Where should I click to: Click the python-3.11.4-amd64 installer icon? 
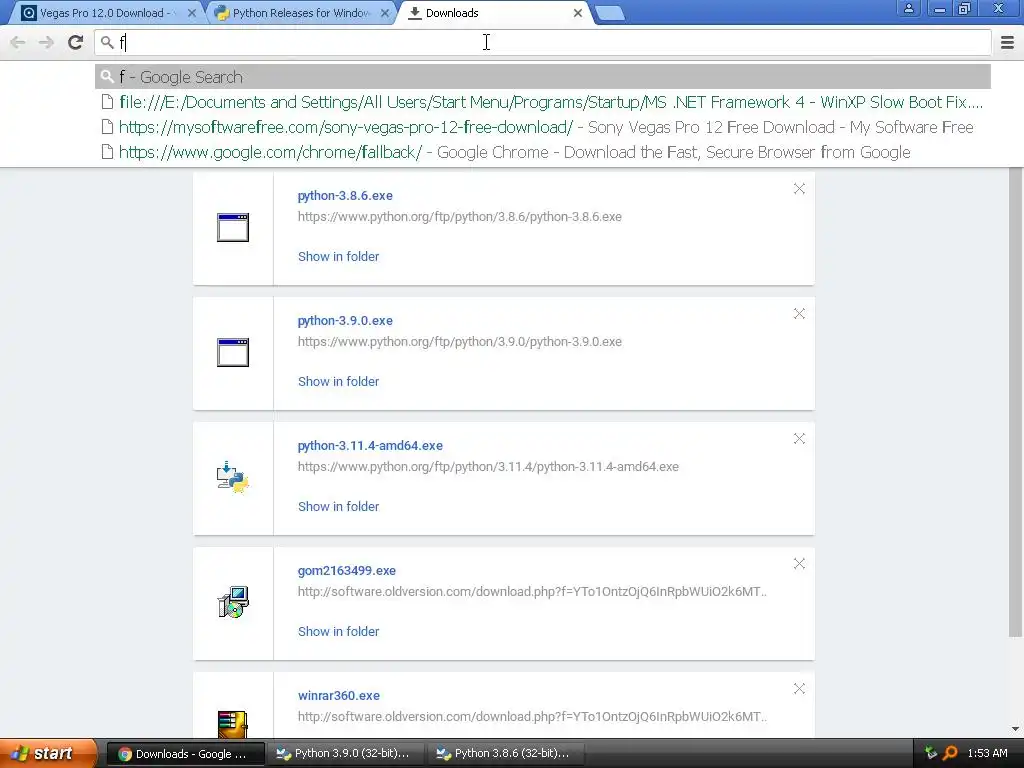click(233, 477)
